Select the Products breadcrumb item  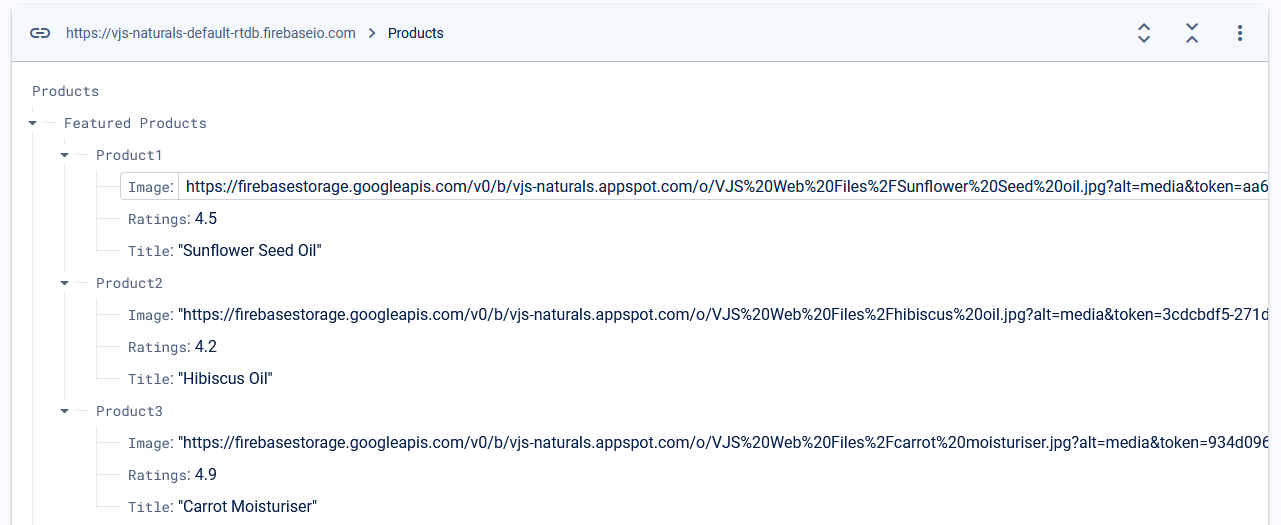[416, 33]
